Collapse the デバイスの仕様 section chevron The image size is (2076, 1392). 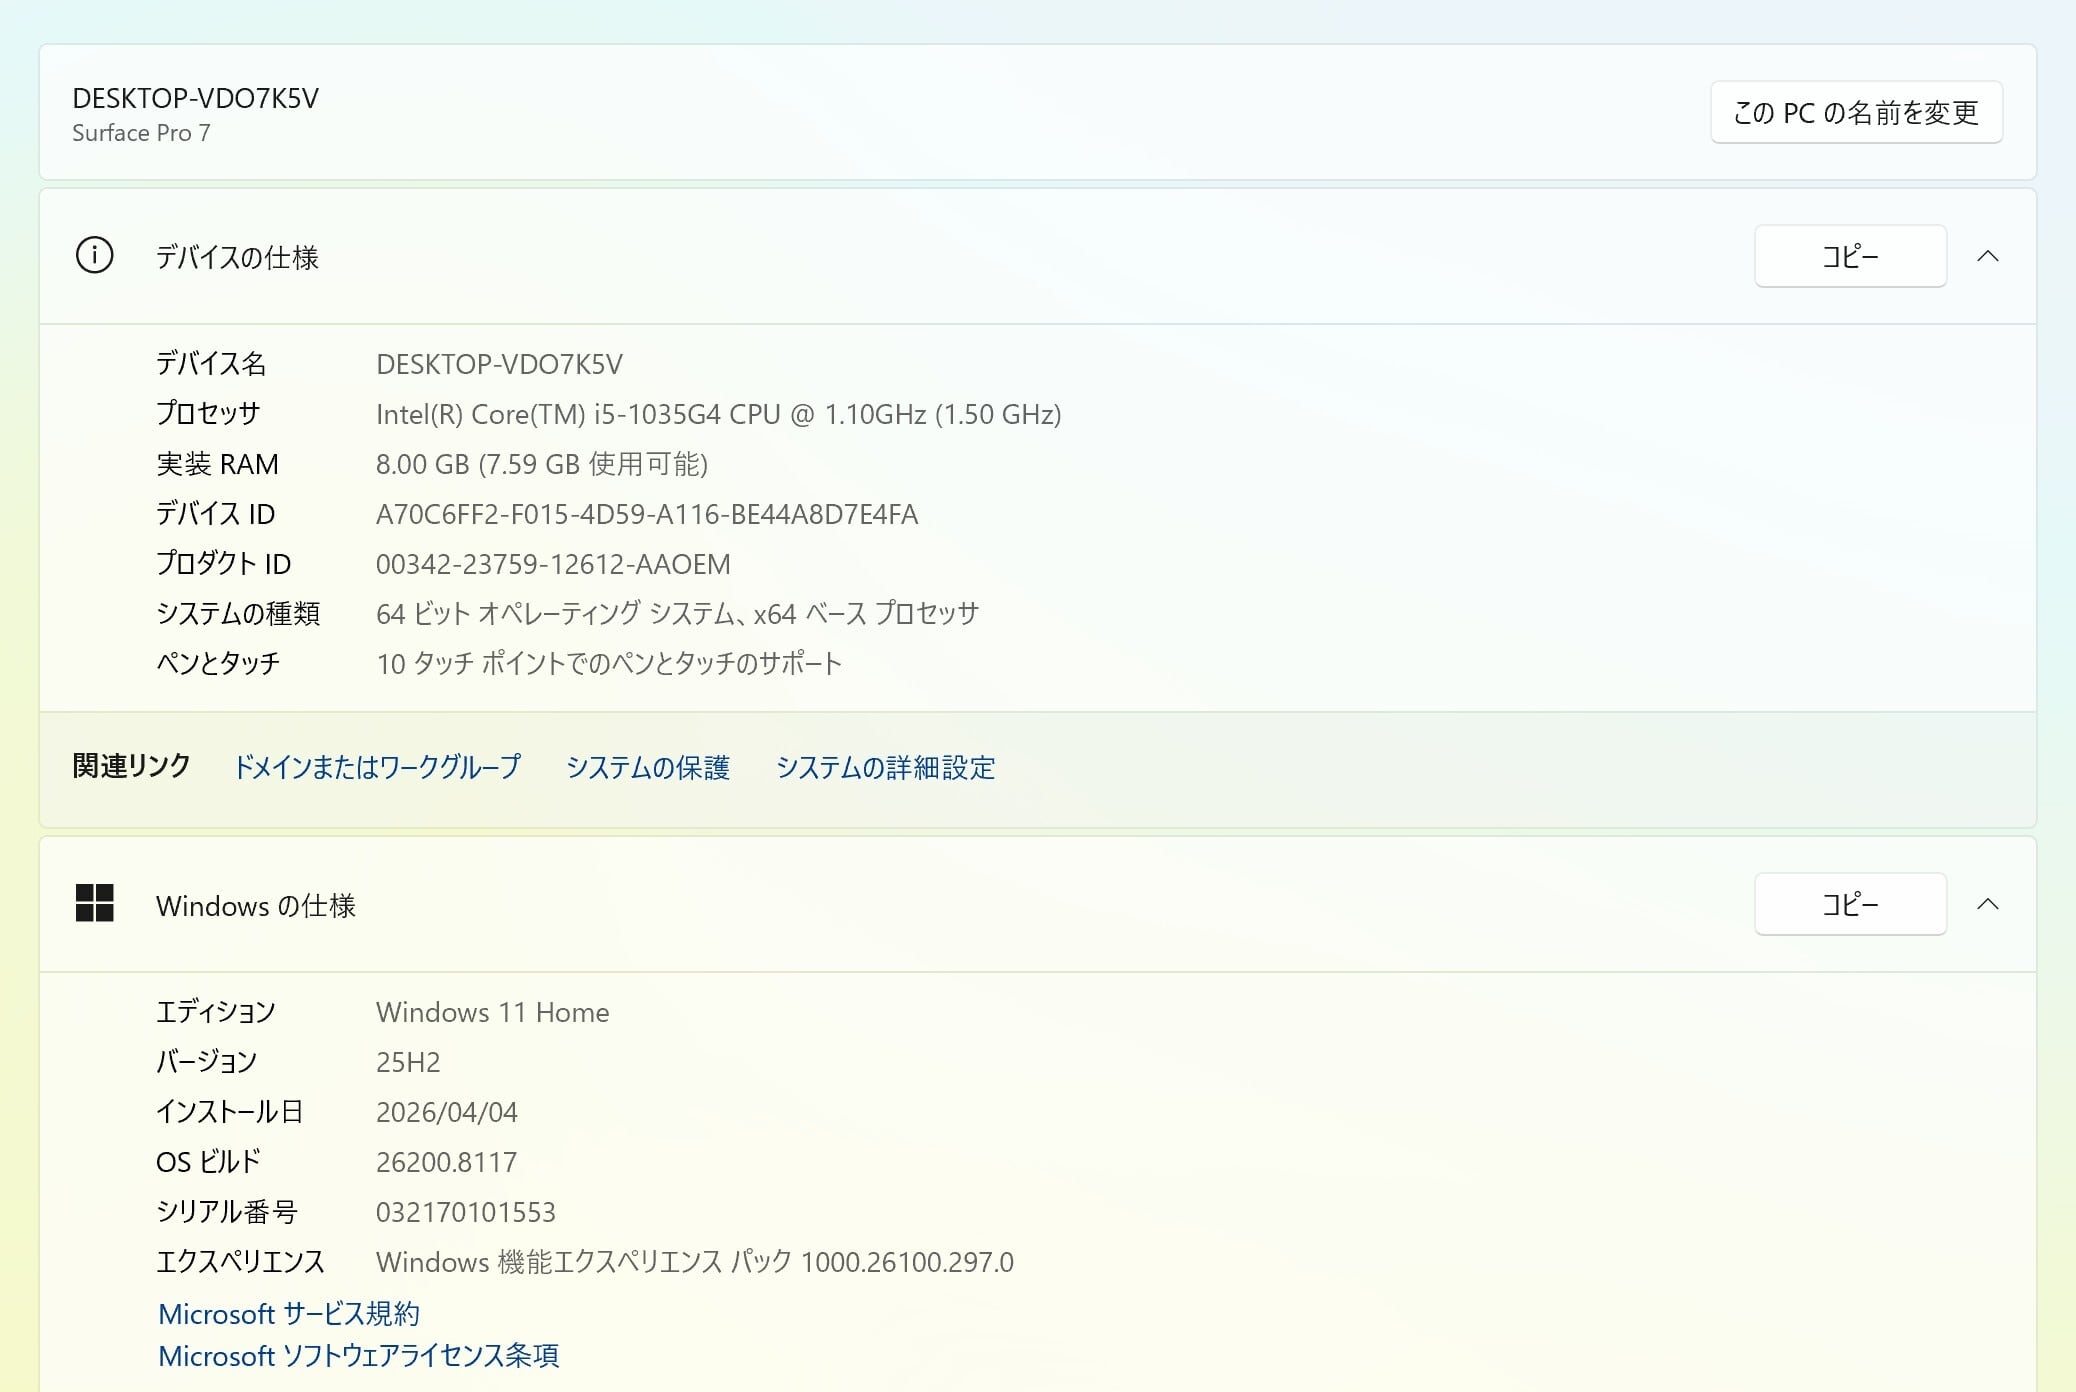pos(1987,256)
